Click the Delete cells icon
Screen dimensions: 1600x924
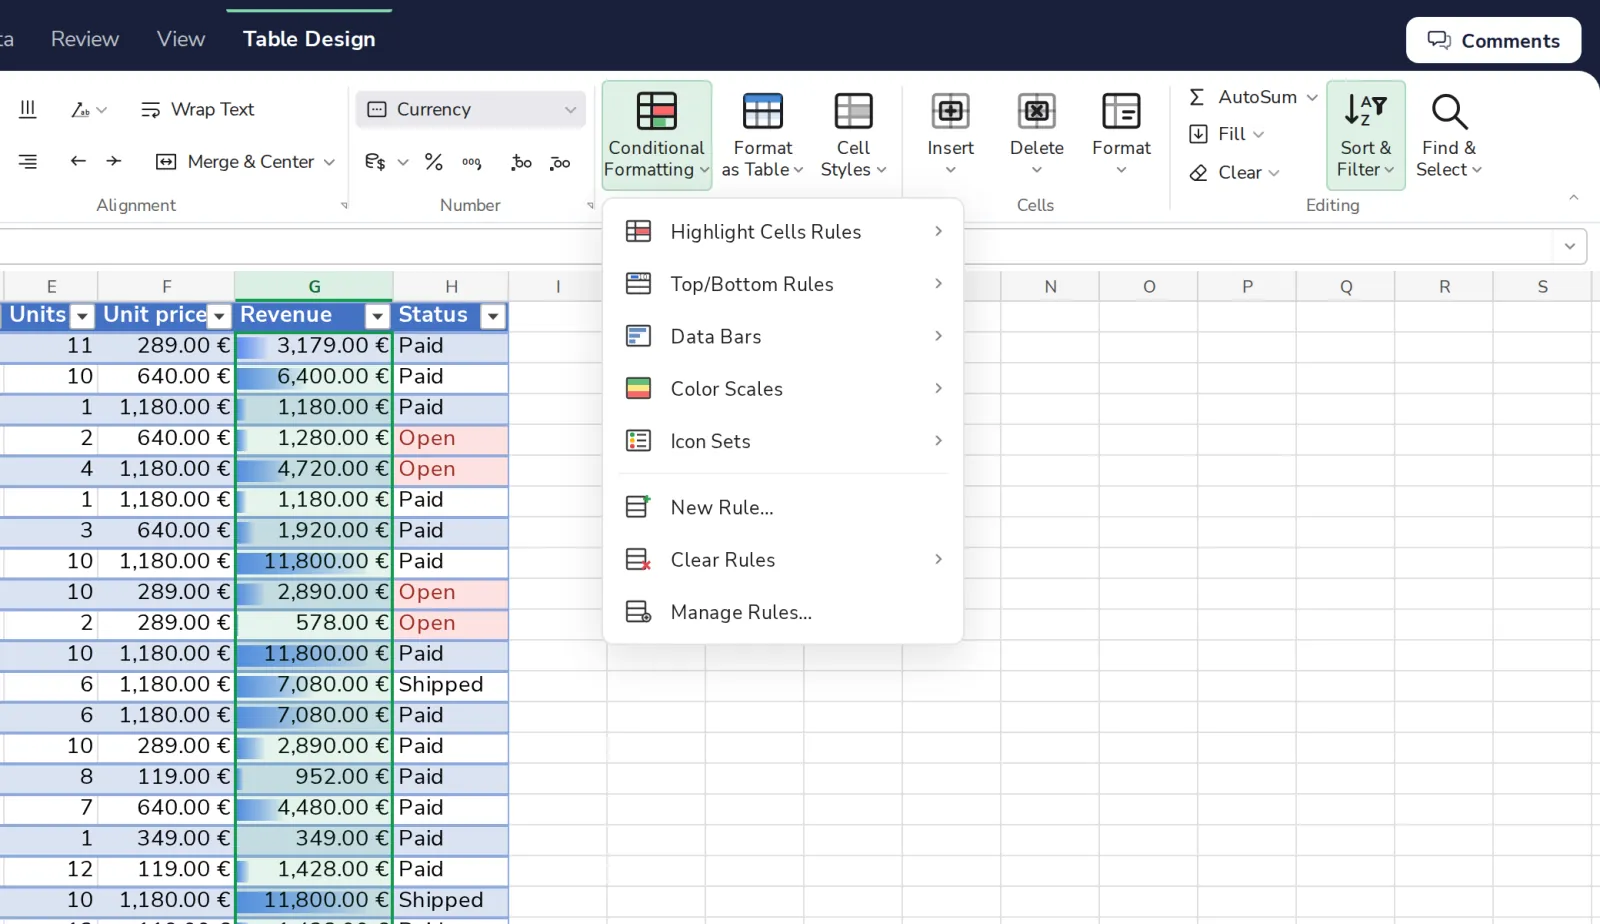coord(1036,111)
